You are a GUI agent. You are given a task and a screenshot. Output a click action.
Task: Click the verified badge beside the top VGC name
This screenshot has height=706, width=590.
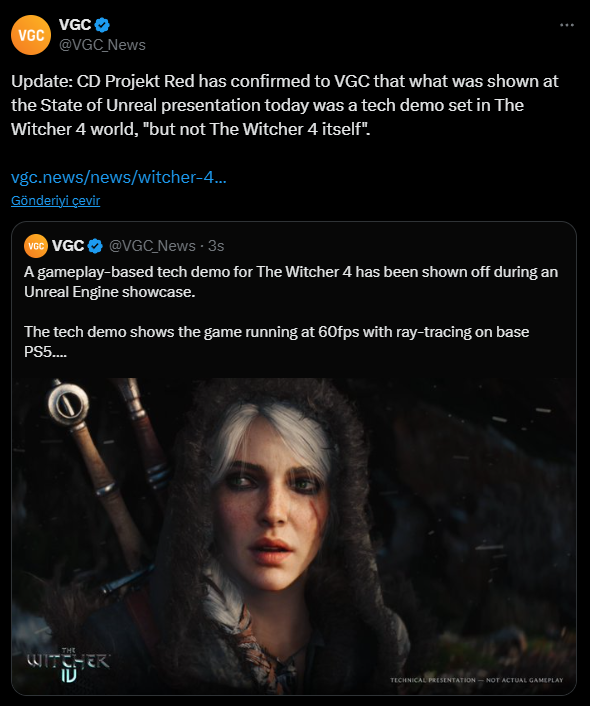(102, 25)
